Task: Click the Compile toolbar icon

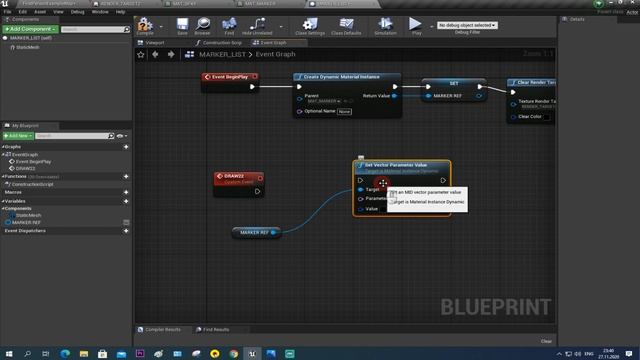Action: tap(144, 25)
